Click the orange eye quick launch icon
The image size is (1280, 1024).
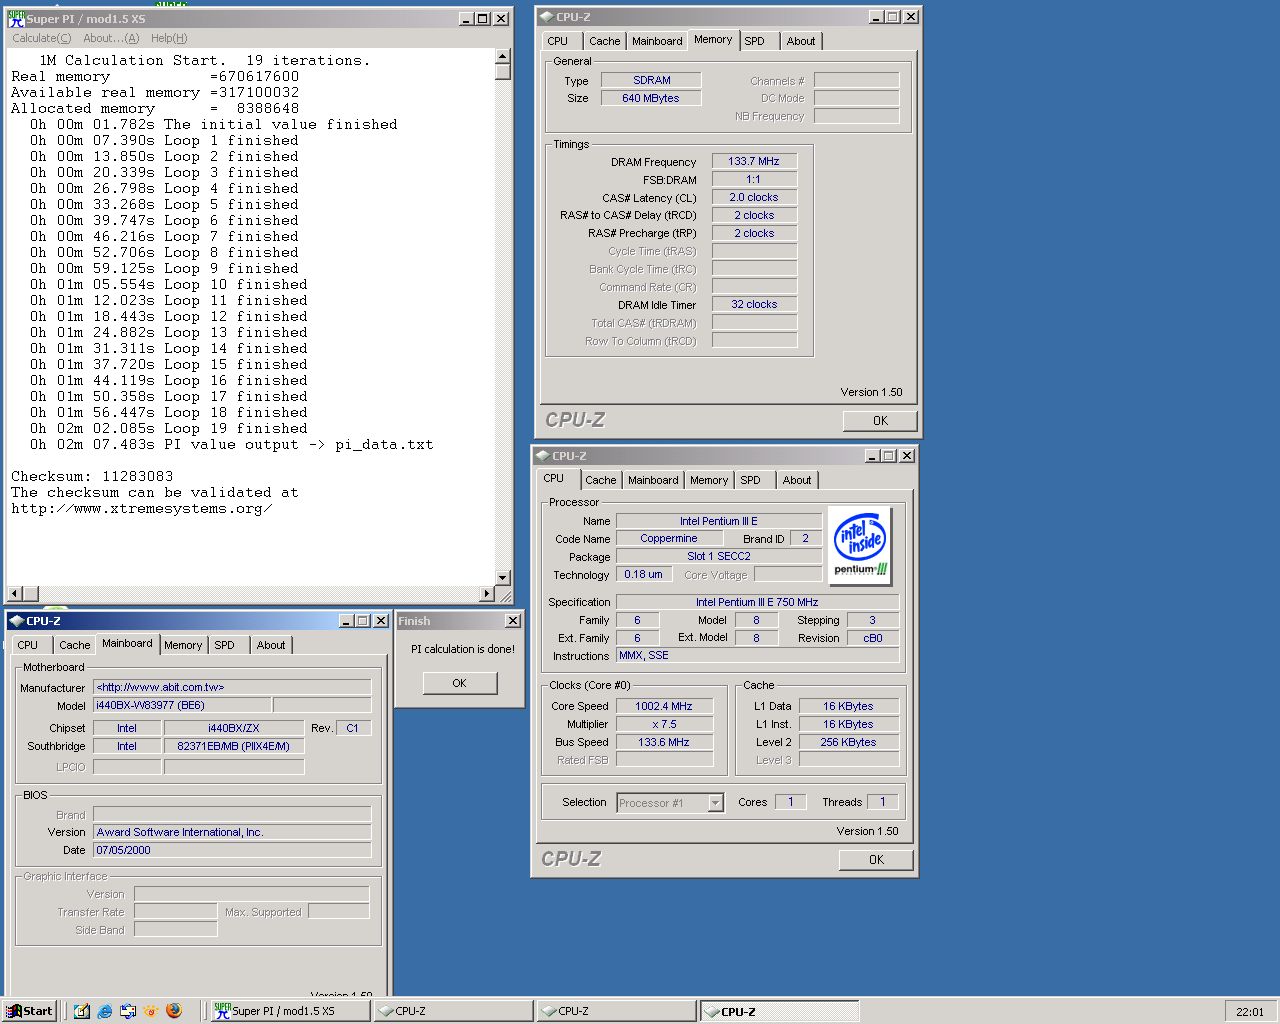[151, 1011]
